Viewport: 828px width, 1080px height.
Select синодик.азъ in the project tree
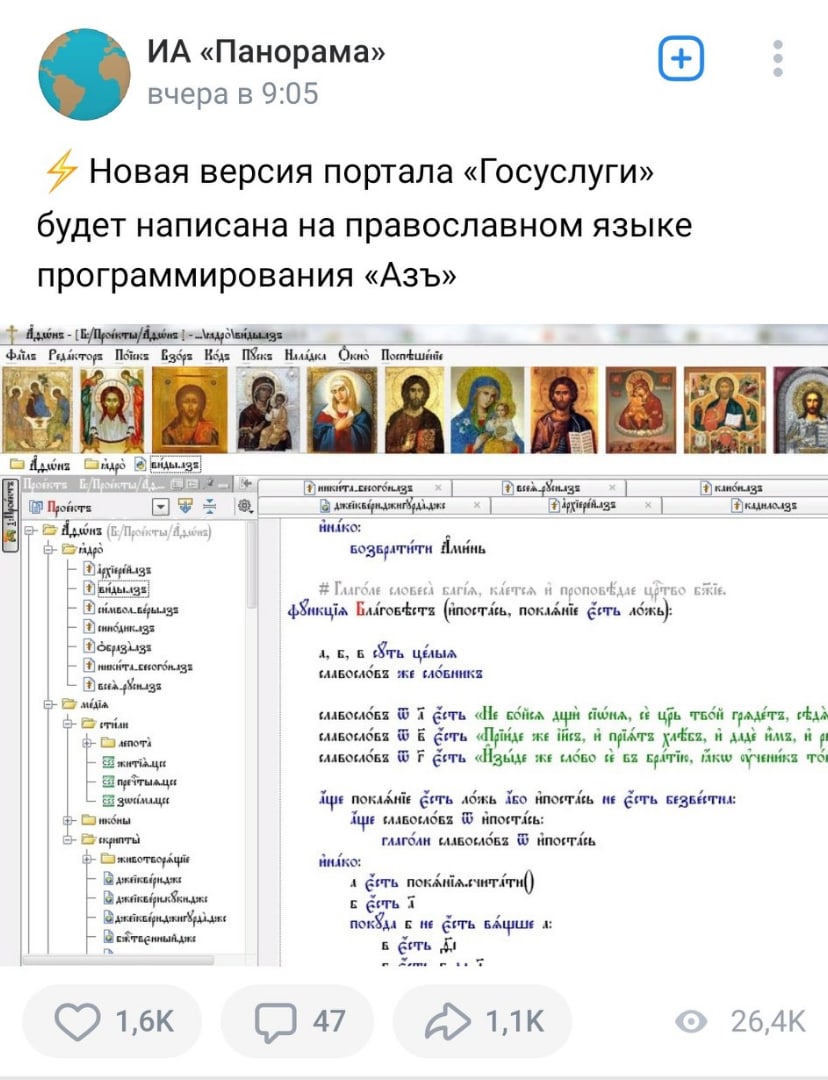118,627
